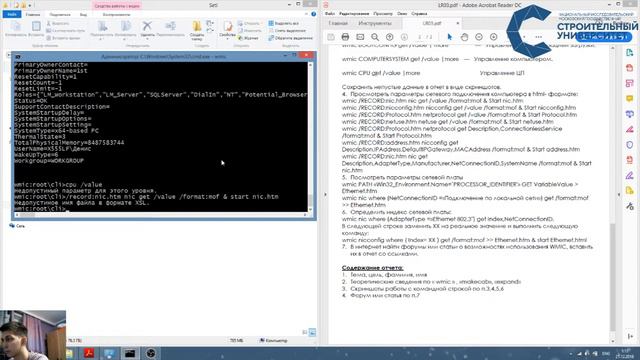Screen dimensions: 640x360
Task: Expand Acrobat left navigation pane arrow
Action: coord(325,195)
